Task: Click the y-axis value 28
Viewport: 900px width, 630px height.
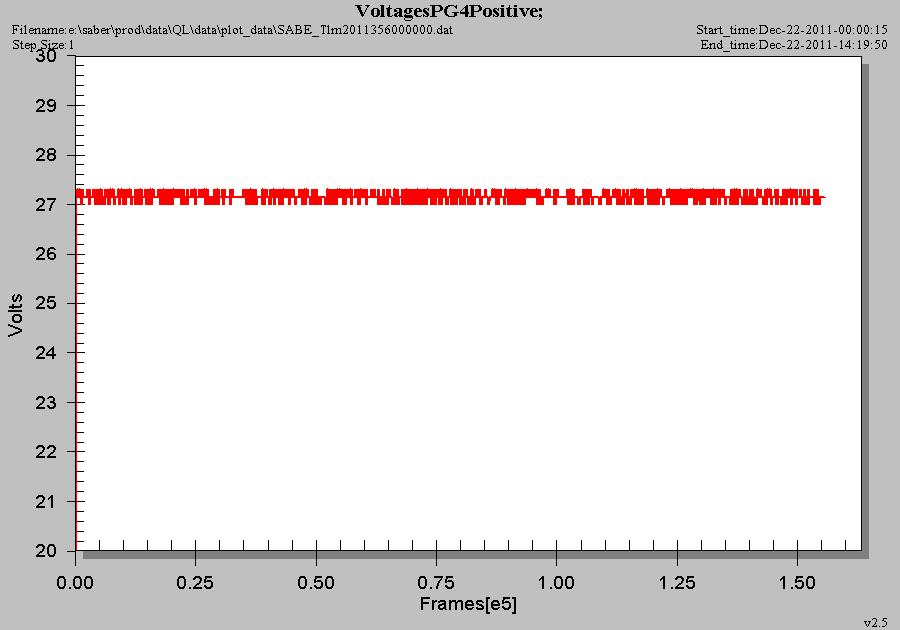Action: tap(46, 155)
